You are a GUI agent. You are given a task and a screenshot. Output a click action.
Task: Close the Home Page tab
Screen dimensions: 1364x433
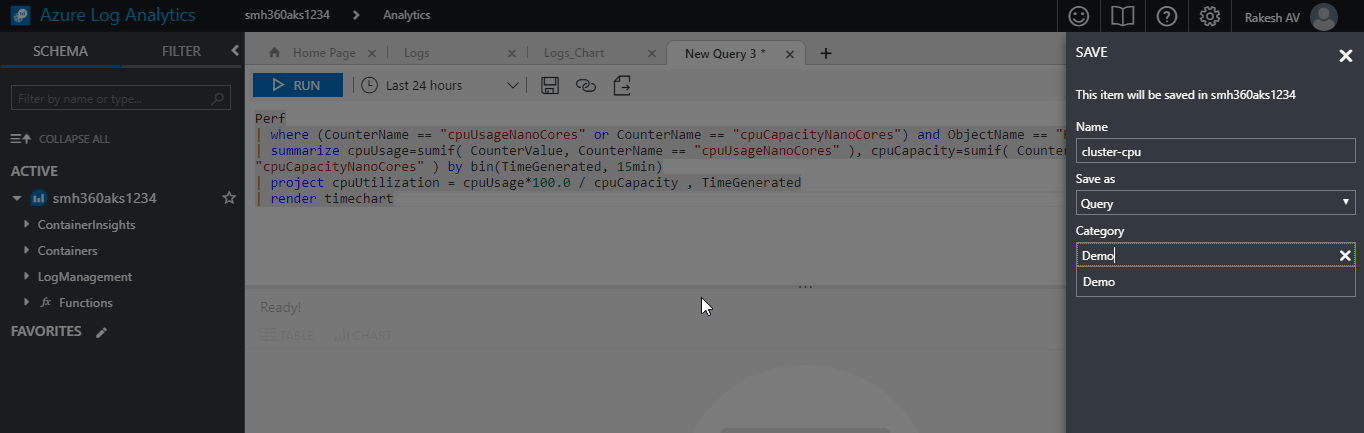tap(373, 54)
